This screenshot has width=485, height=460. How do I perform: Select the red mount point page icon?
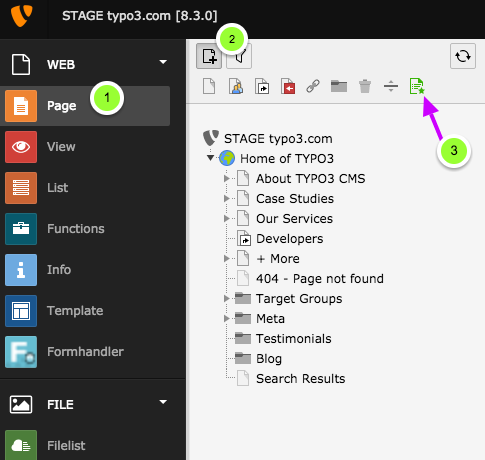click(x=288, y=86)
